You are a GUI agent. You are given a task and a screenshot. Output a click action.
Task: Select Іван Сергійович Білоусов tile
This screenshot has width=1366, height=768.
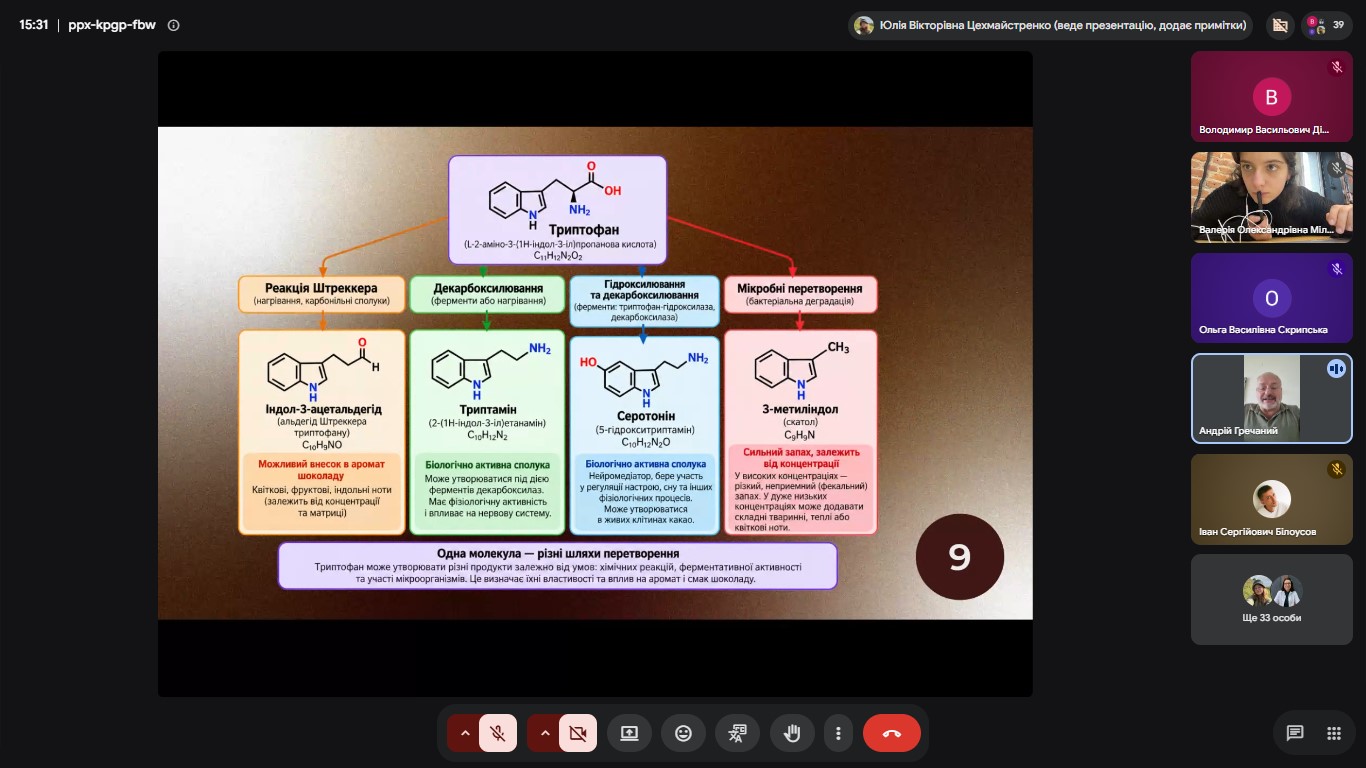tap(1271, 499)
